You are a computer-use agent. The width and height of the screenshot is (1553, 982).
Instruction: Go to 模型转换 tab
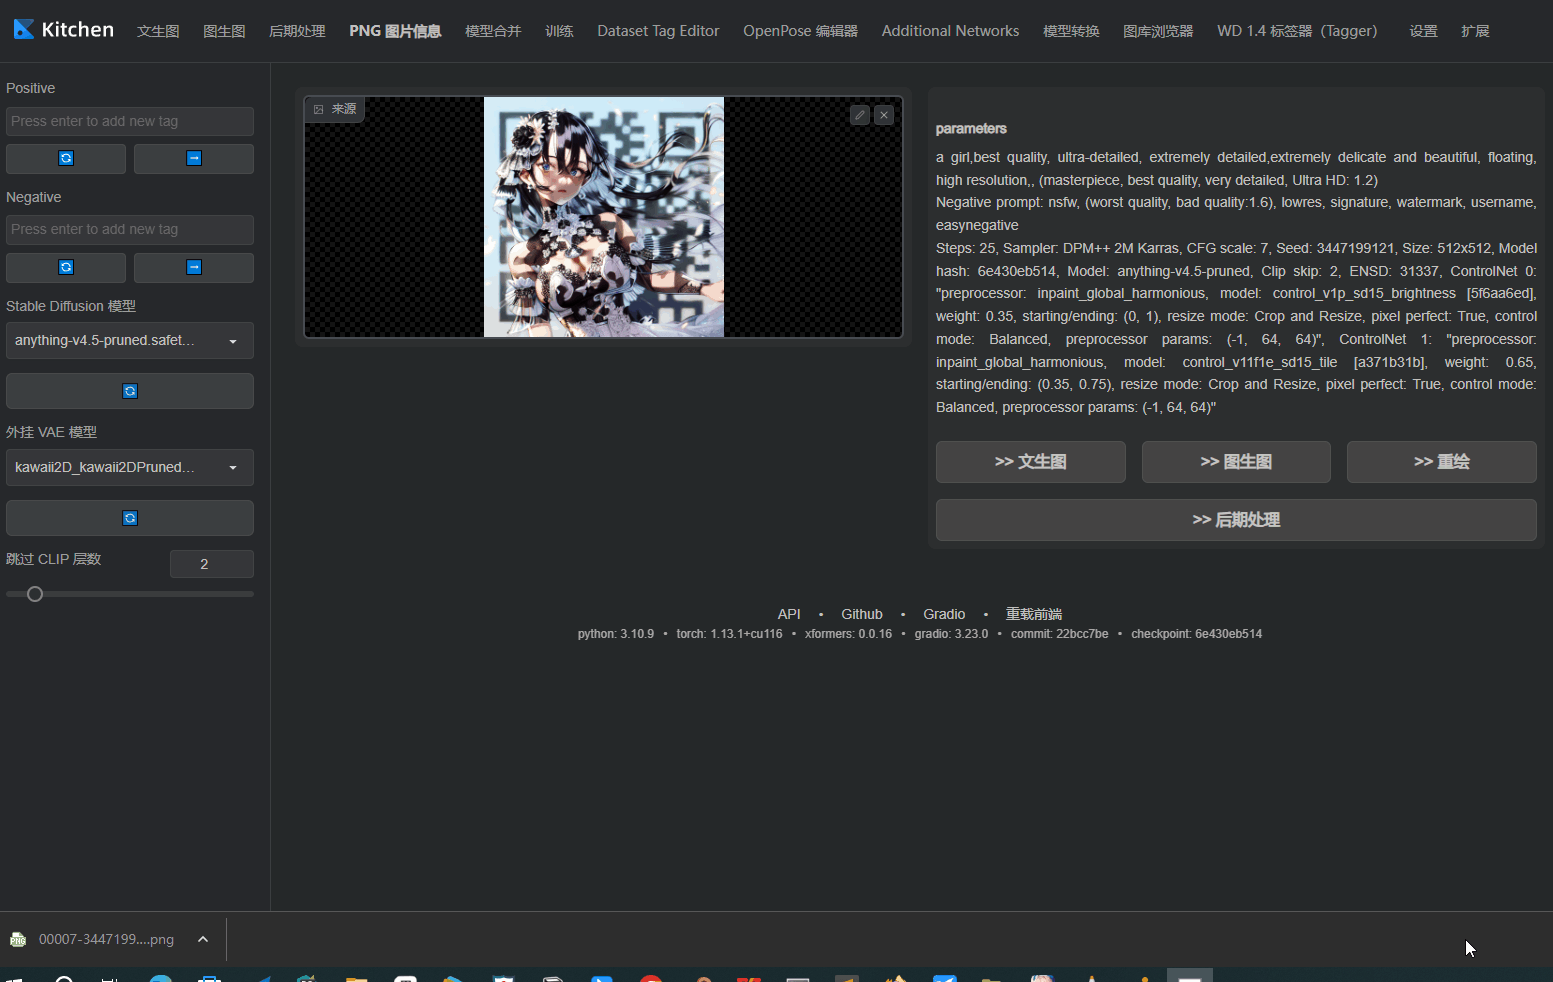(x=1071, y=31)
